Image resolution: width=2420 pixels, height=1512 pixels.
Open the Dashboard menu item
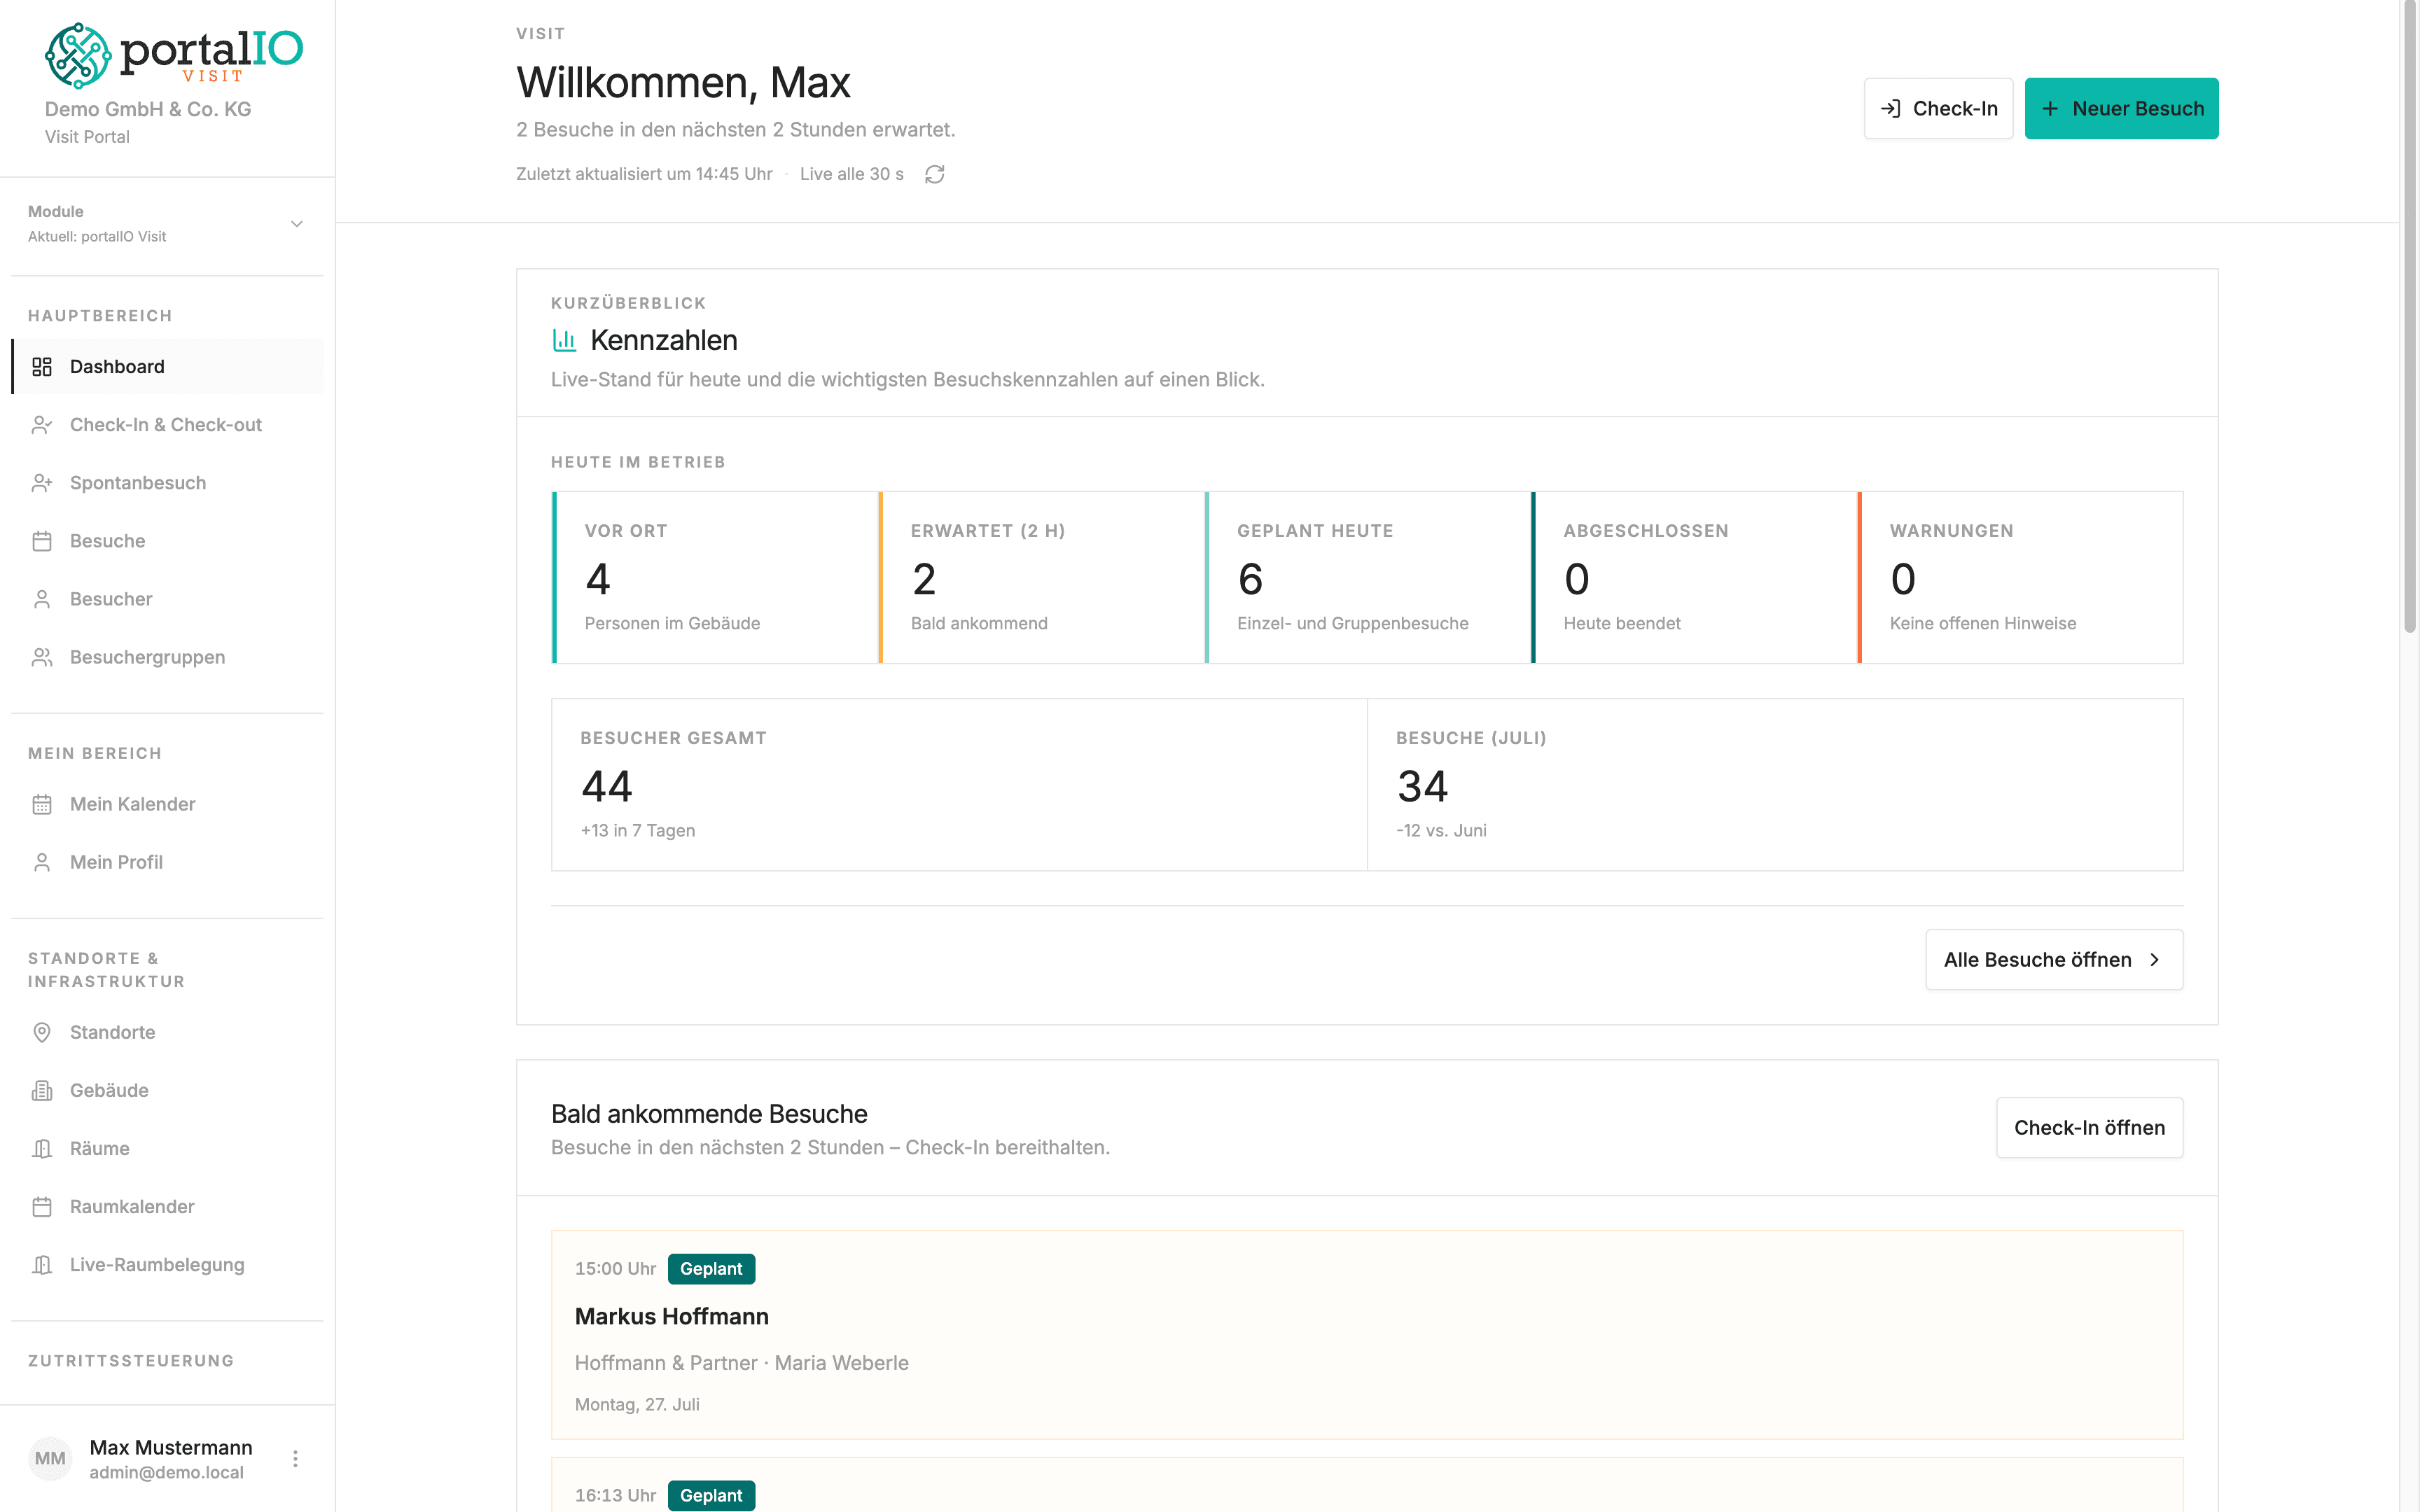167,367
